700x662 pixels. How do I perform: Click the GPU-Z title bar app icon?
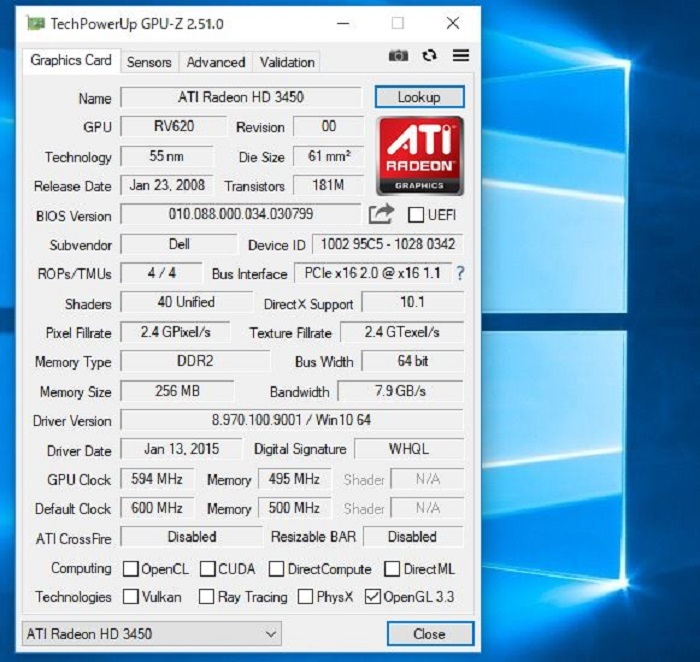[x=36, y=23]
